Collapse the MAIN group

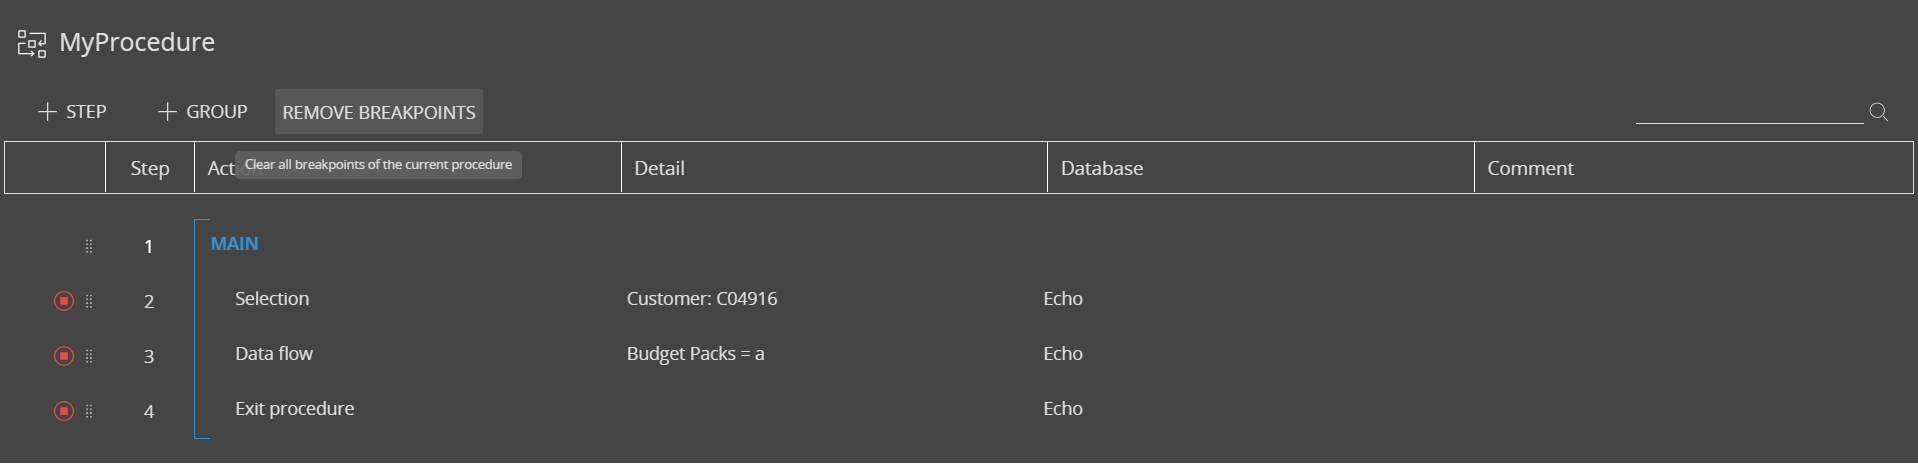[x=234, y=244]
